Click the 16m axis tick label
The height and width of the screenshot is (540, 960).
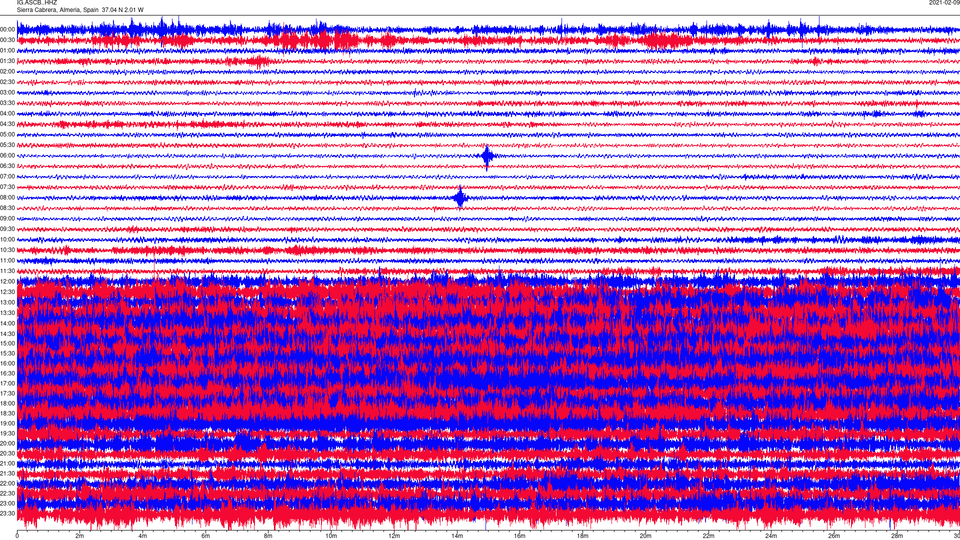[x=520, y=536]
